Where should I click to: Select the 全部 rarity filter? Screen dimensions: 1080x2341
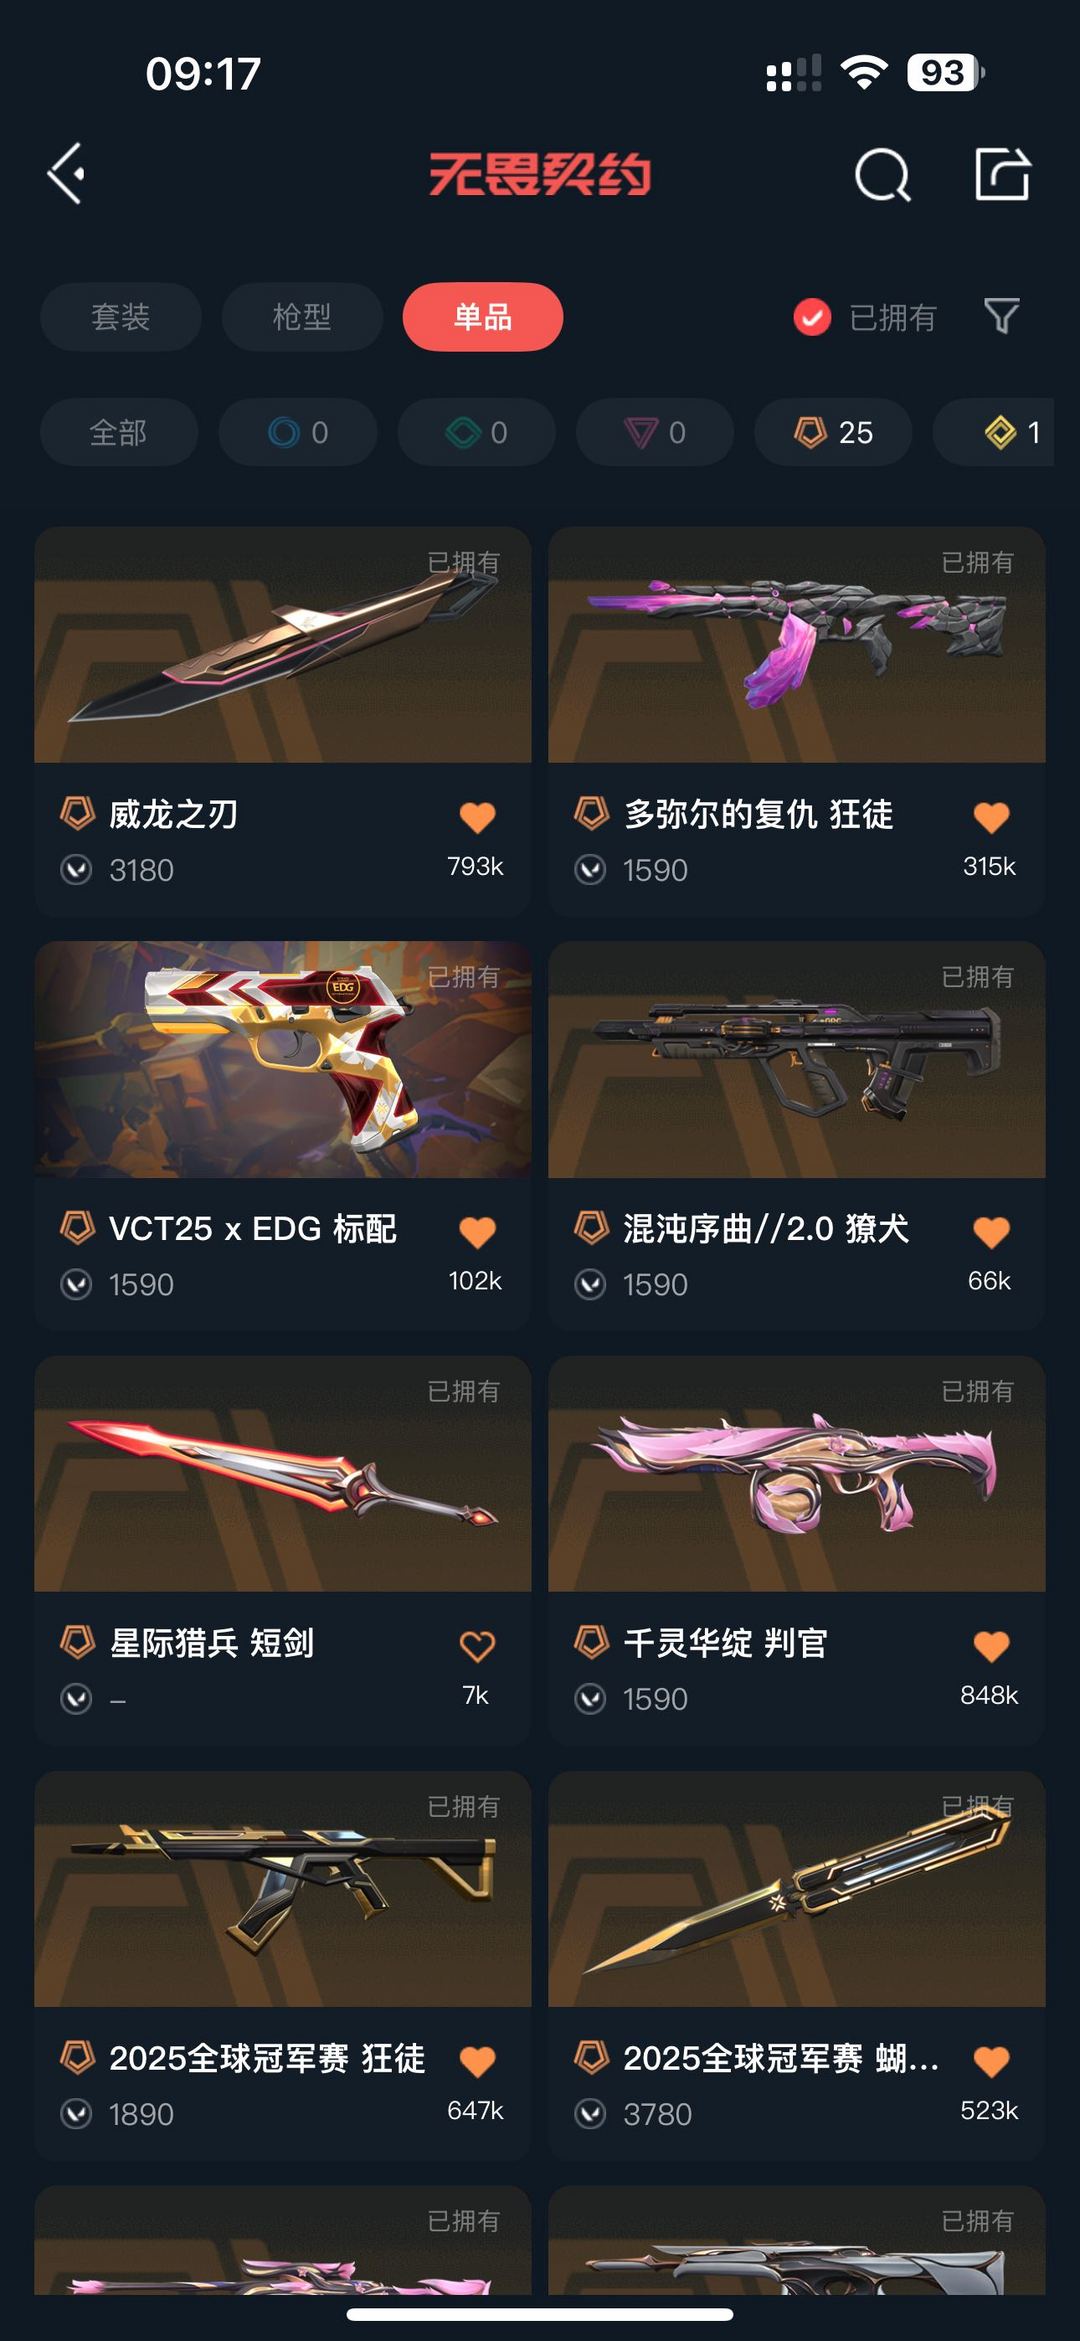pyautogui.click(x=119, y=432)
